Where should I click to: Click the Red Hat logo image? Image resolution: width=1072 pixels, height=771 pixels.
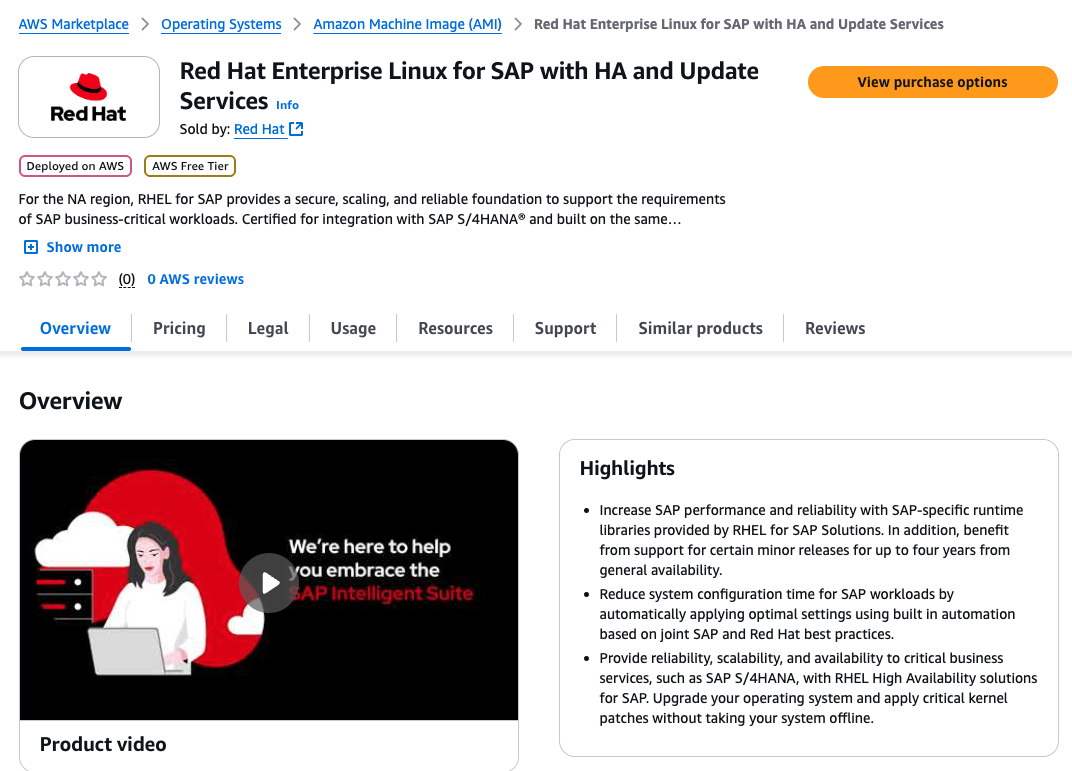pyautogui.click(x=89, y=97)
